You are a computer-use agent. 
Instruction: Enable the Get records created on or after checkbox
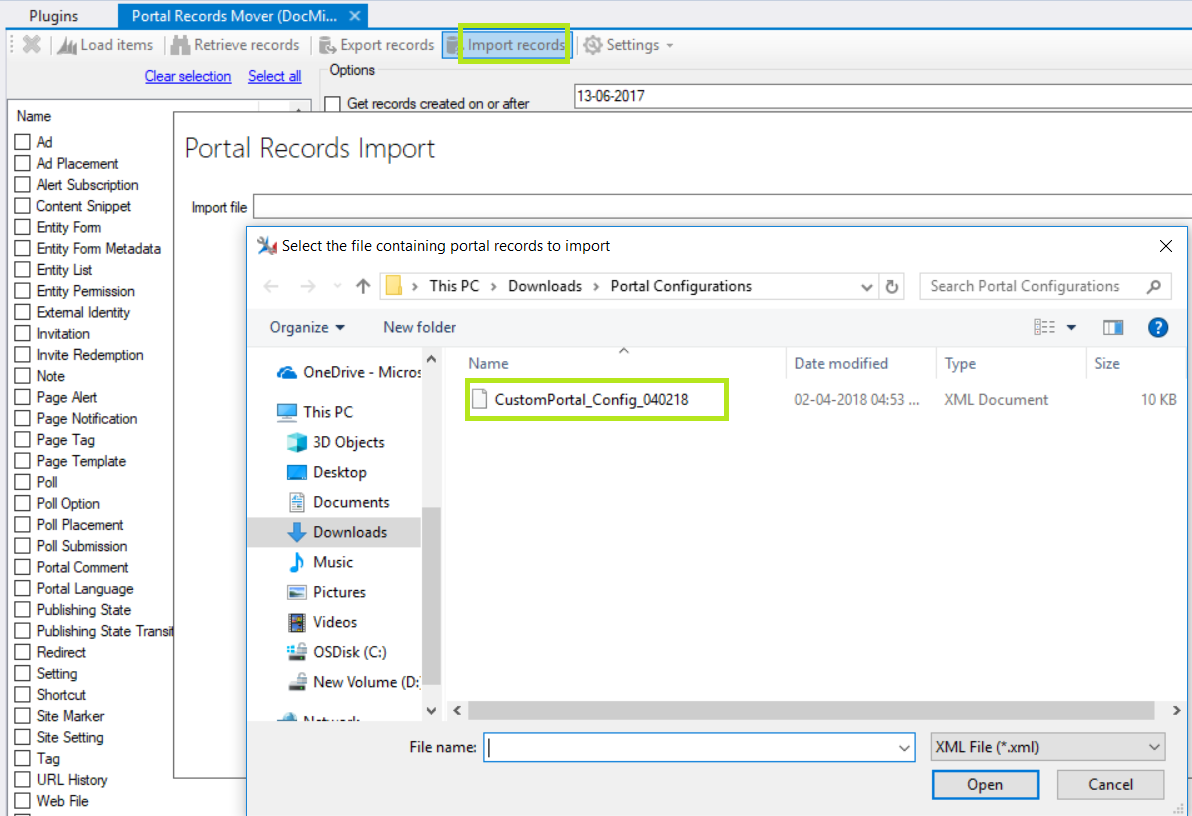pos(333,103)
